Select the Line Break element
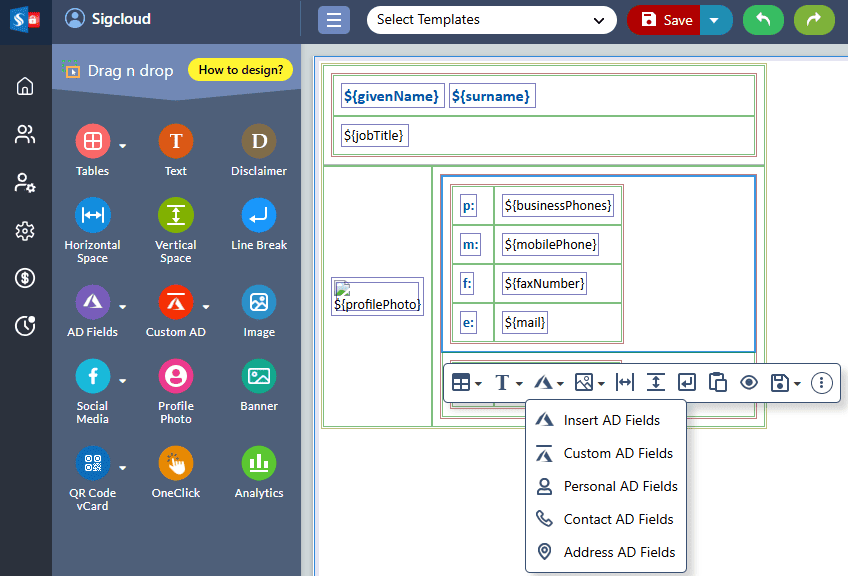This screenshot has height=576, width=848. click(x=259, y=216)
